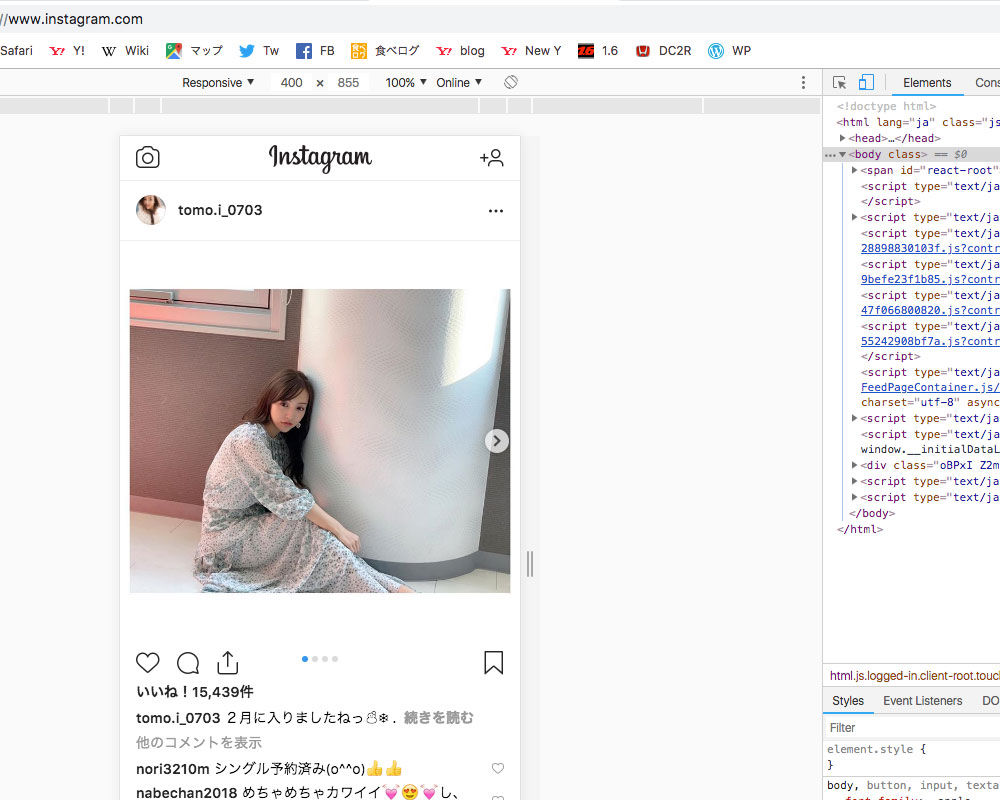Open the discover people icon

[x=492, y=158]
